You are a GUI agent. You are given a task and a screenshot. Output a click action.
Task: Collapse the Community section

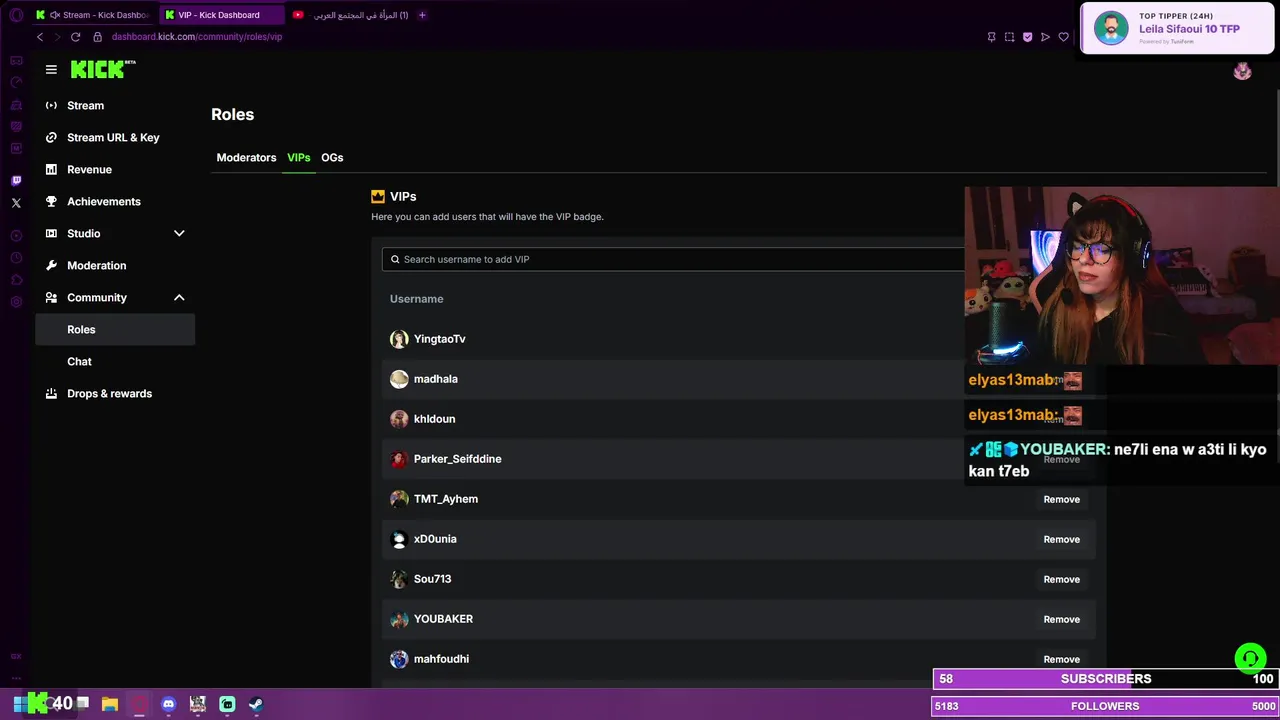coord(115,297)
